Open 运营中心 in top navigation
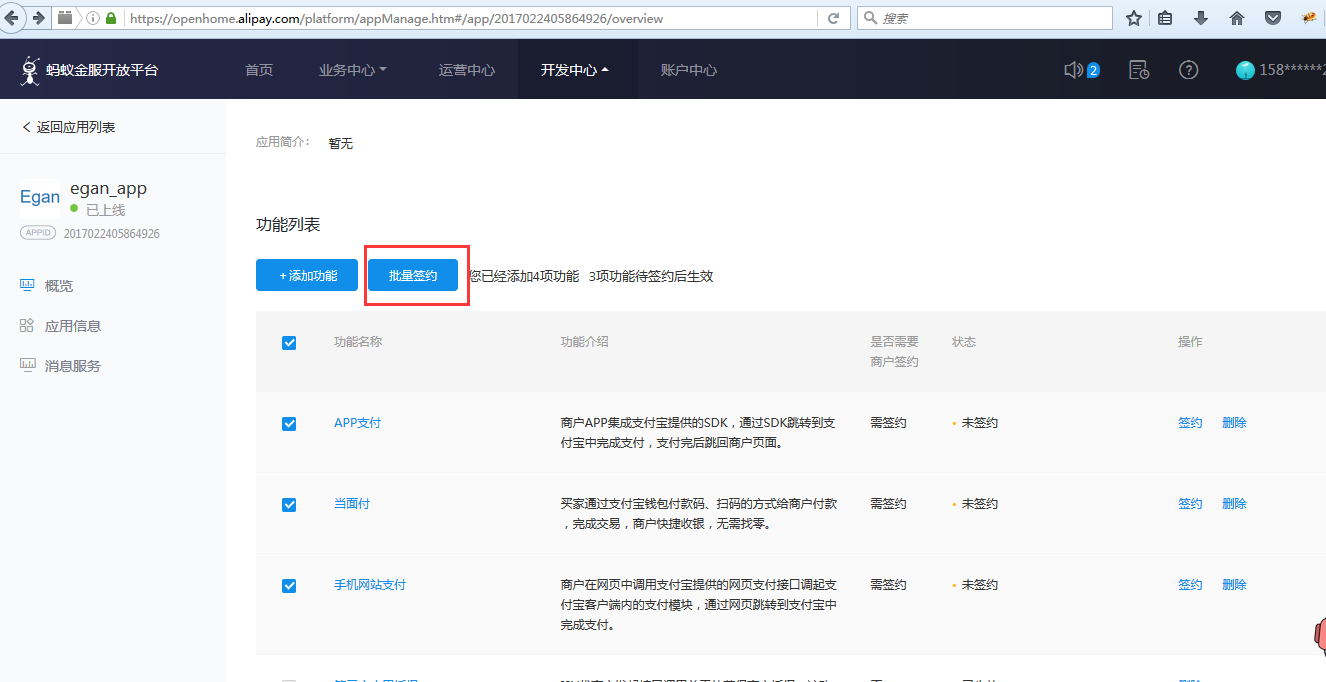The image size is (1326, 682). coord(467,70)
